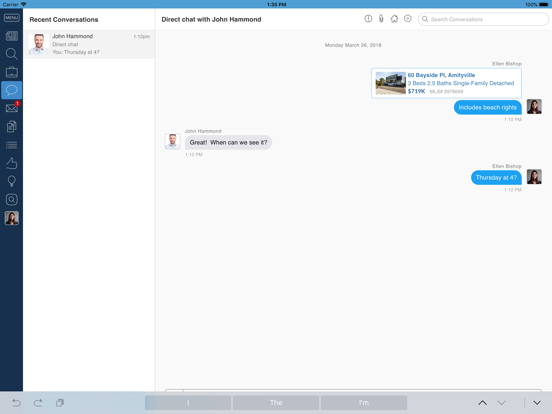The image size is (552, 414).
Task: Open 60 Bayside Pl, Amityville listing link
Action: pos(441,75)
